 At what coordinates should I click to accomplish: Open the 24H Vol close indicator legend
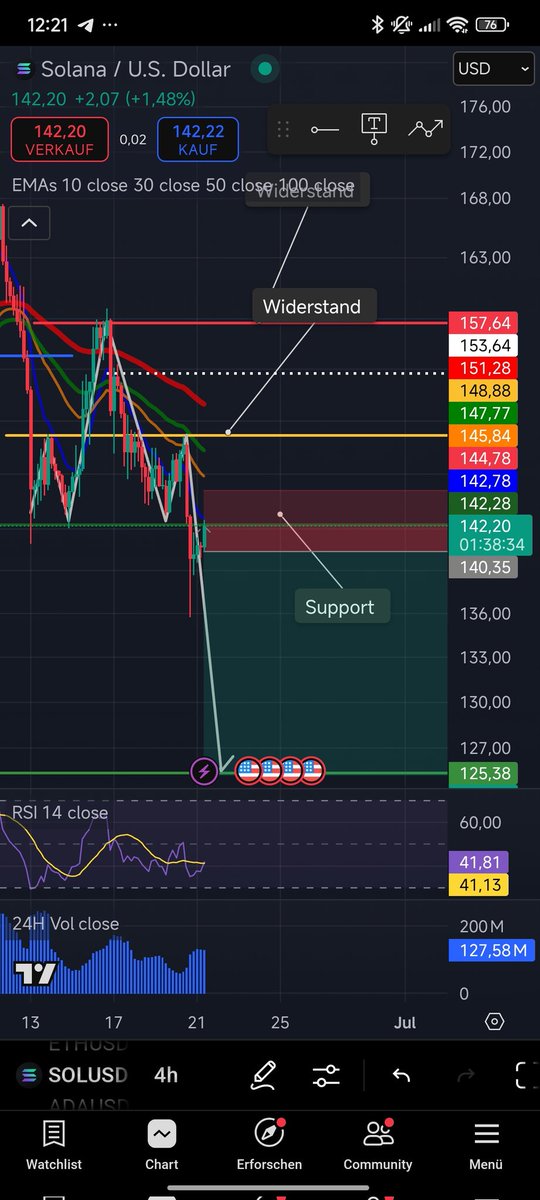[66, 924]
